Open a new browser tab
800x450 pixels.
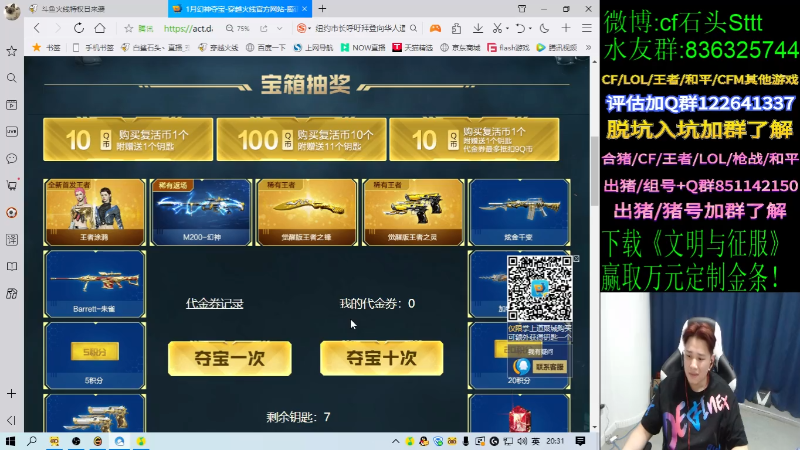point(322,9)
